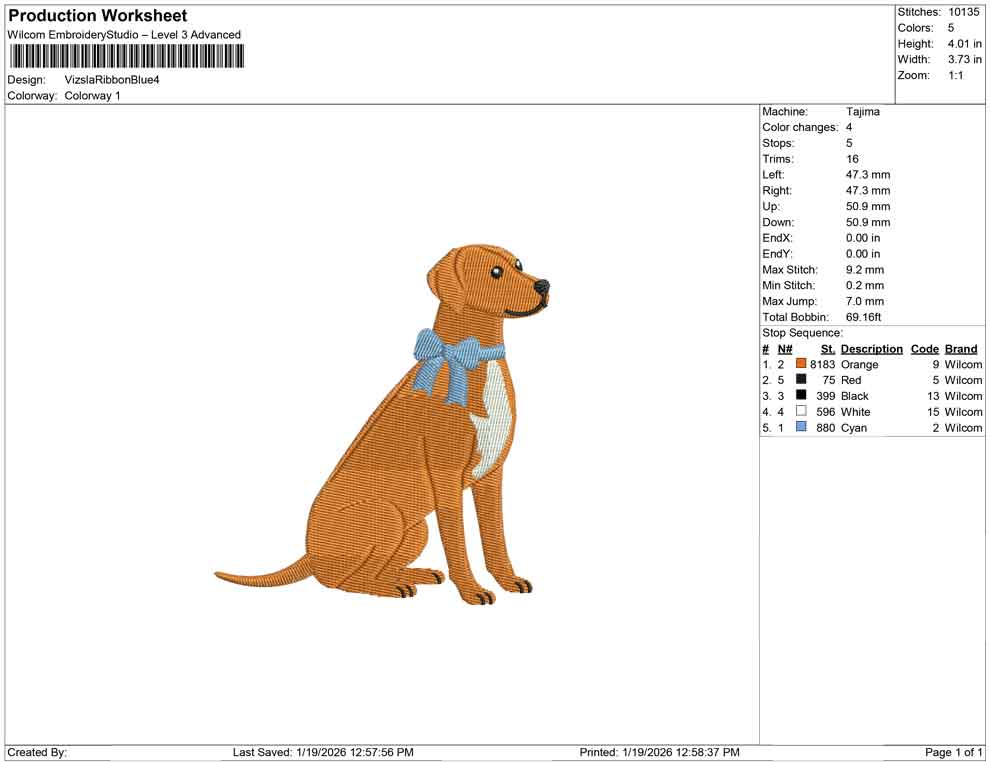Image resolution: width=990 pixels, height=762 pixels.
Task: Click the Page 1 of 1 label
Action: tap(952, 752)
